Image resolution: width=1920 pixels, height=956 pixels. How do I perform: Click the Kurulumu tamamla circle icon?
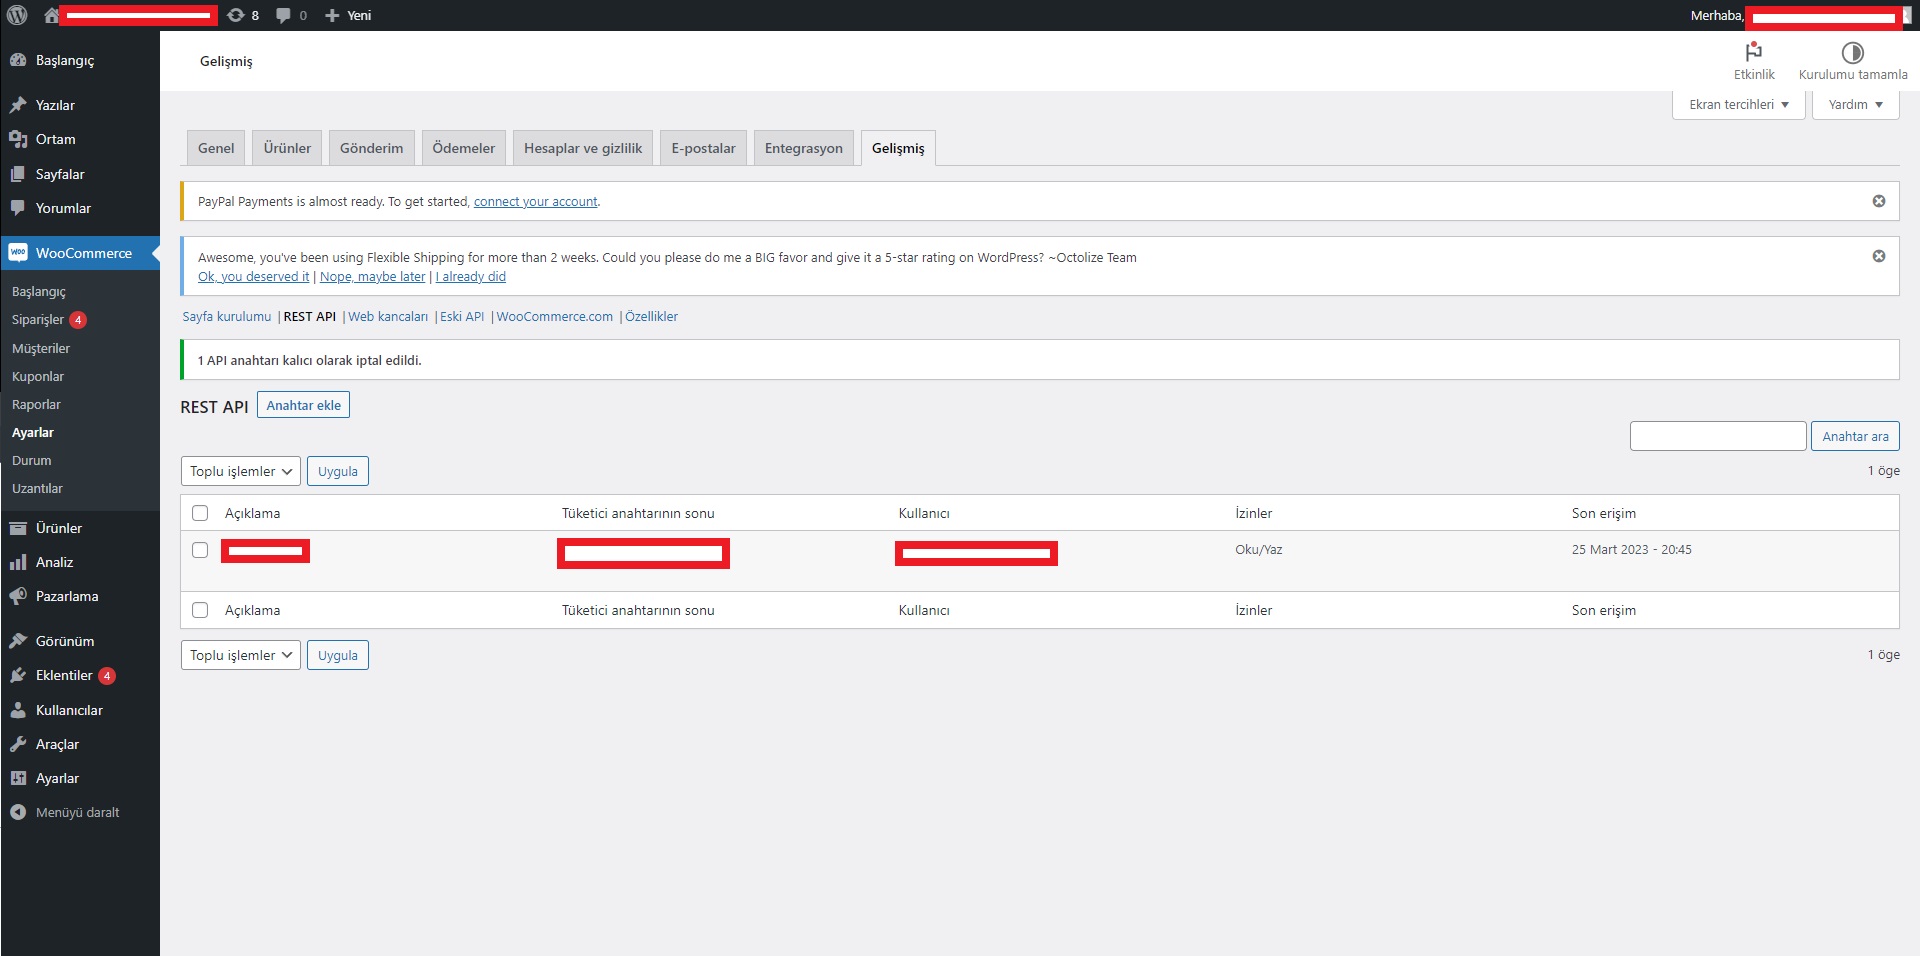point(1852,53)
